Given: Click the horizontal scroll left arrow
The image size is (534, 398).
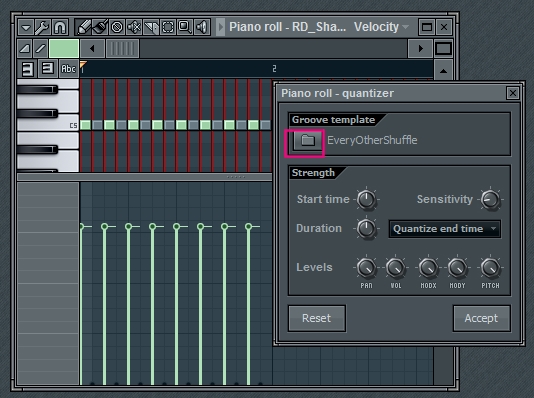Looking at the screenshot, I should pos(92,48).
